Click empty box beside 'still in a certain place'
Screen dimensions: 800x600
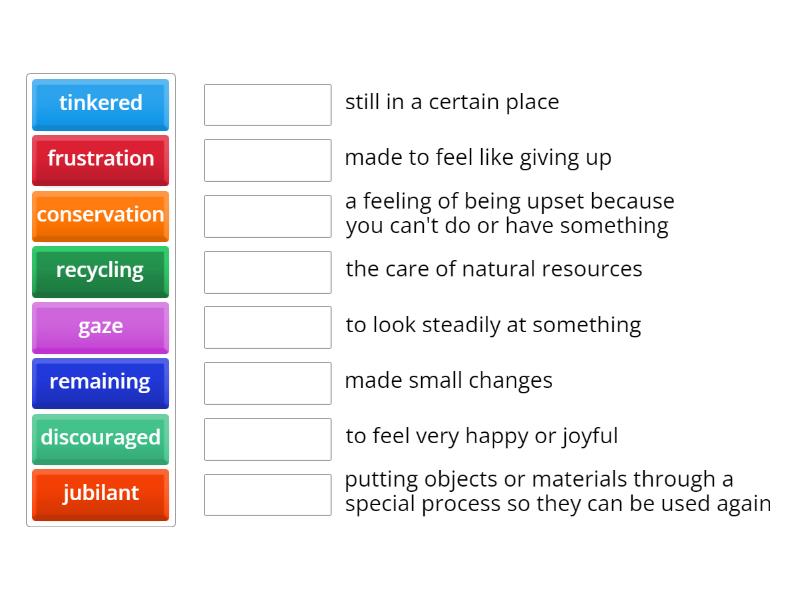(268, 105)
